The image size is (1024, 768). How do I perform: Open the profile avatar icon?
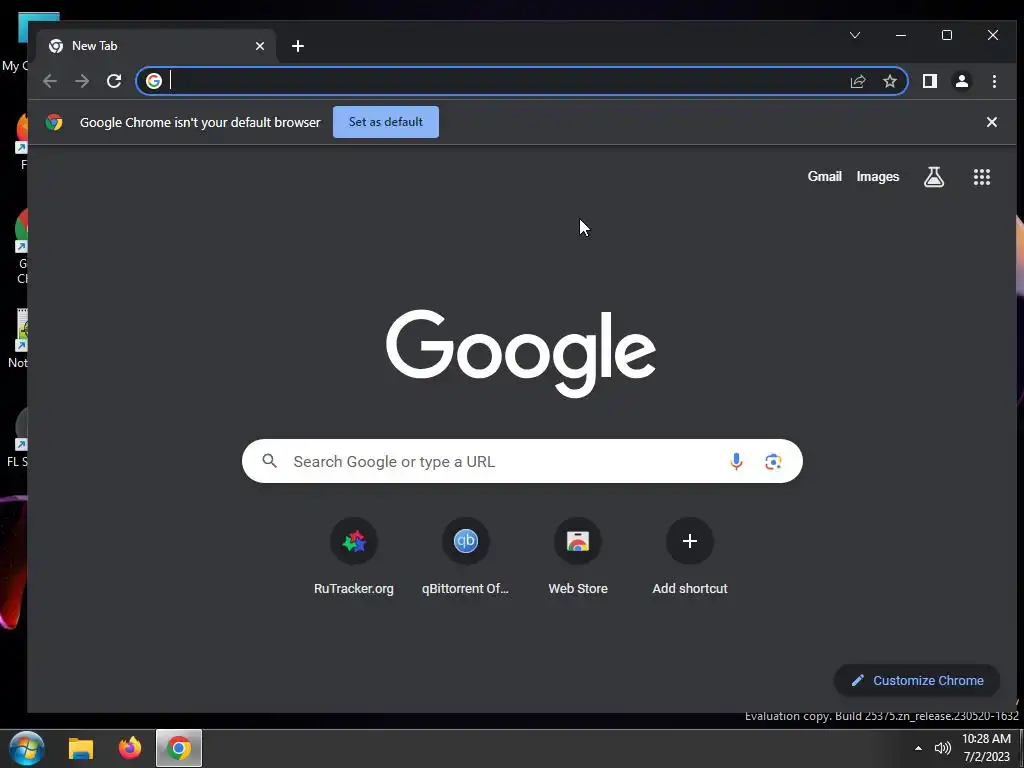[x=961, y=81]
